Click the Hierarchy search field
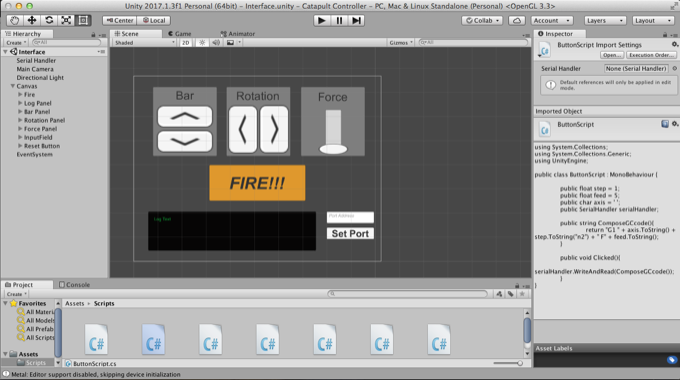 [x=66, y=43]
